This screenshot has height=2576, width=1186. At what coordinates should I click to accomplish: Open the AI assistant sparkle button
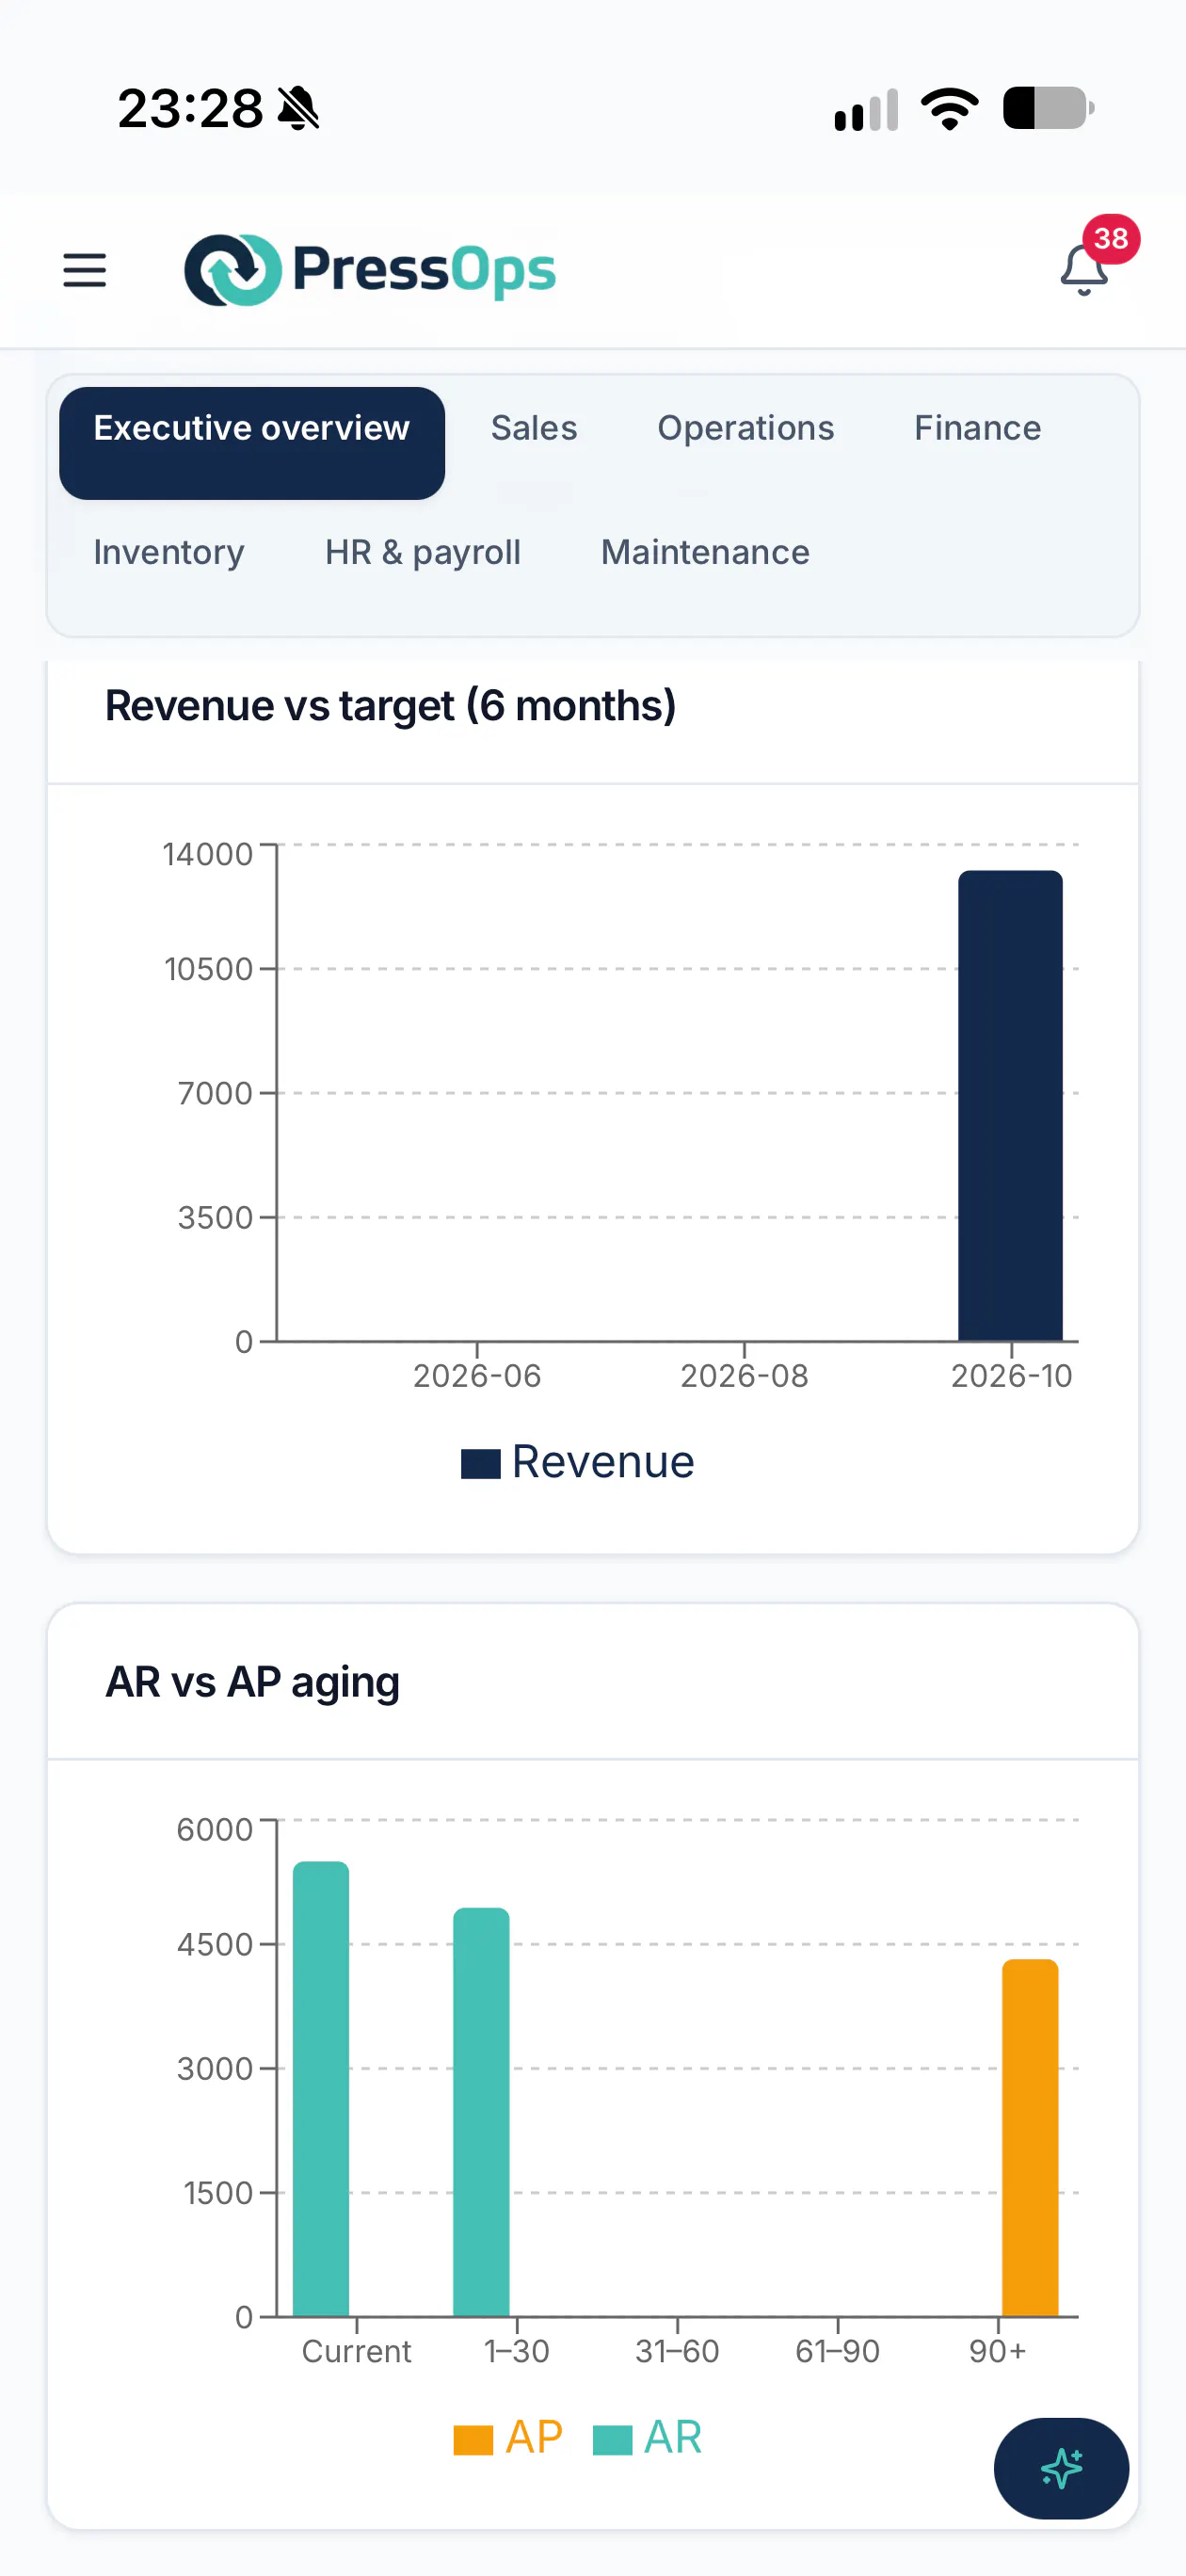pyautogui.click(x=1061, y=2468)
